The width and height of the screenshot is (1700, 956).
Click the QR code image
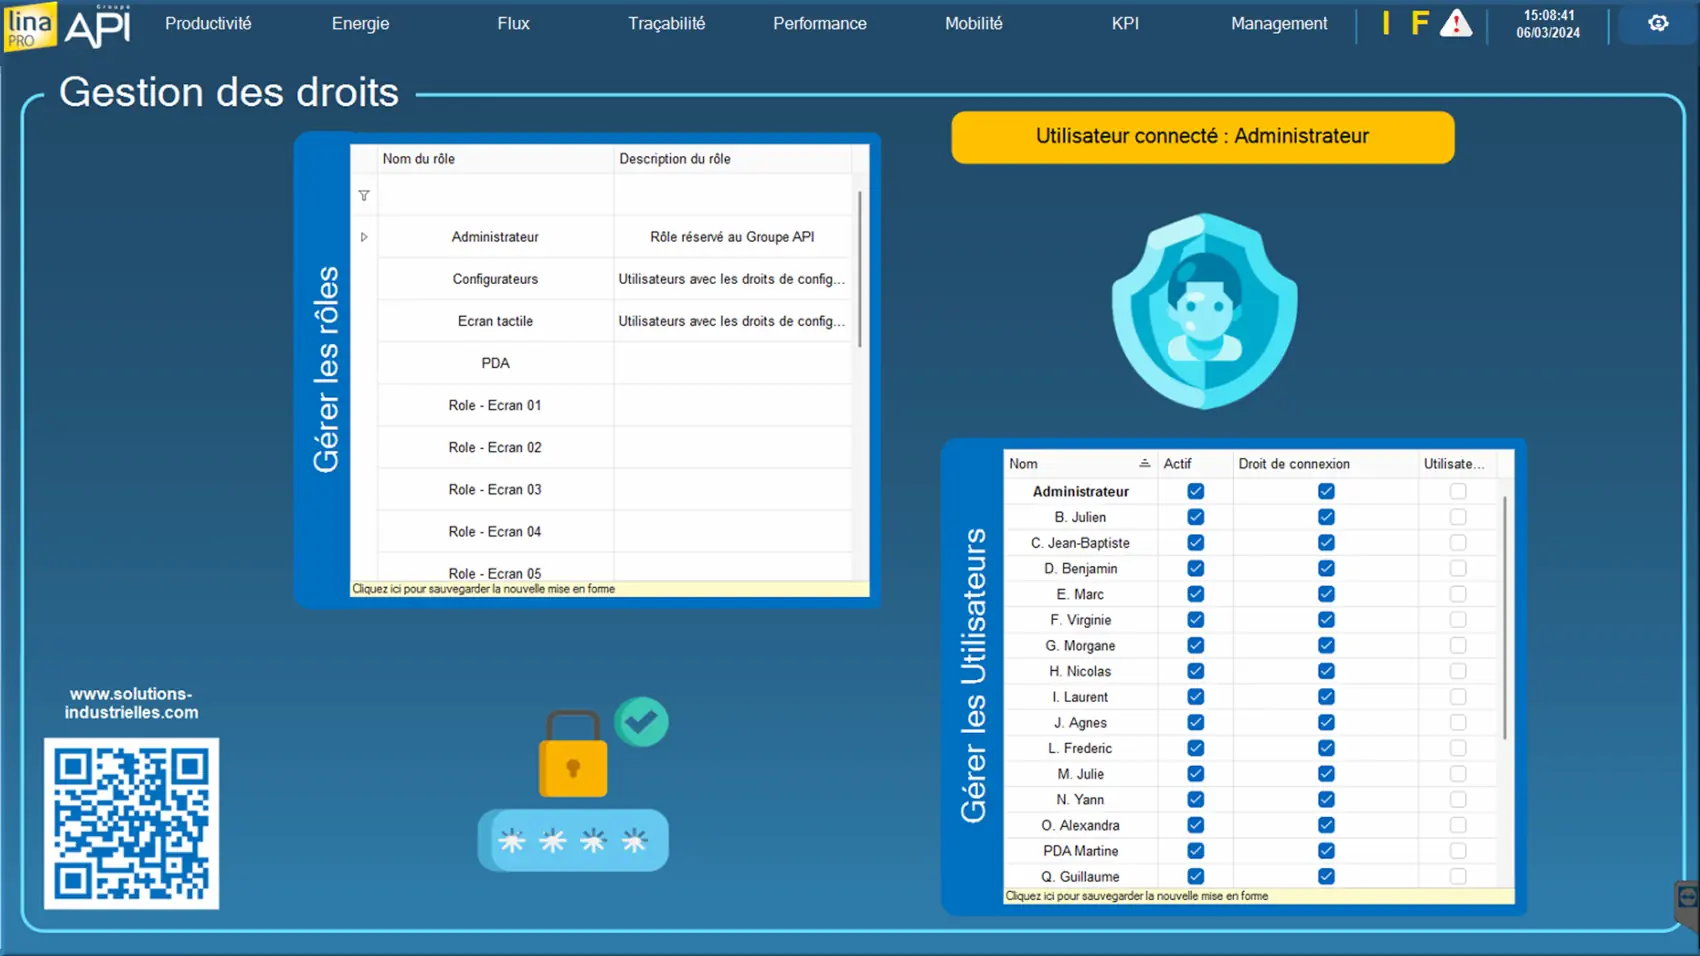(x=131, y=823)
